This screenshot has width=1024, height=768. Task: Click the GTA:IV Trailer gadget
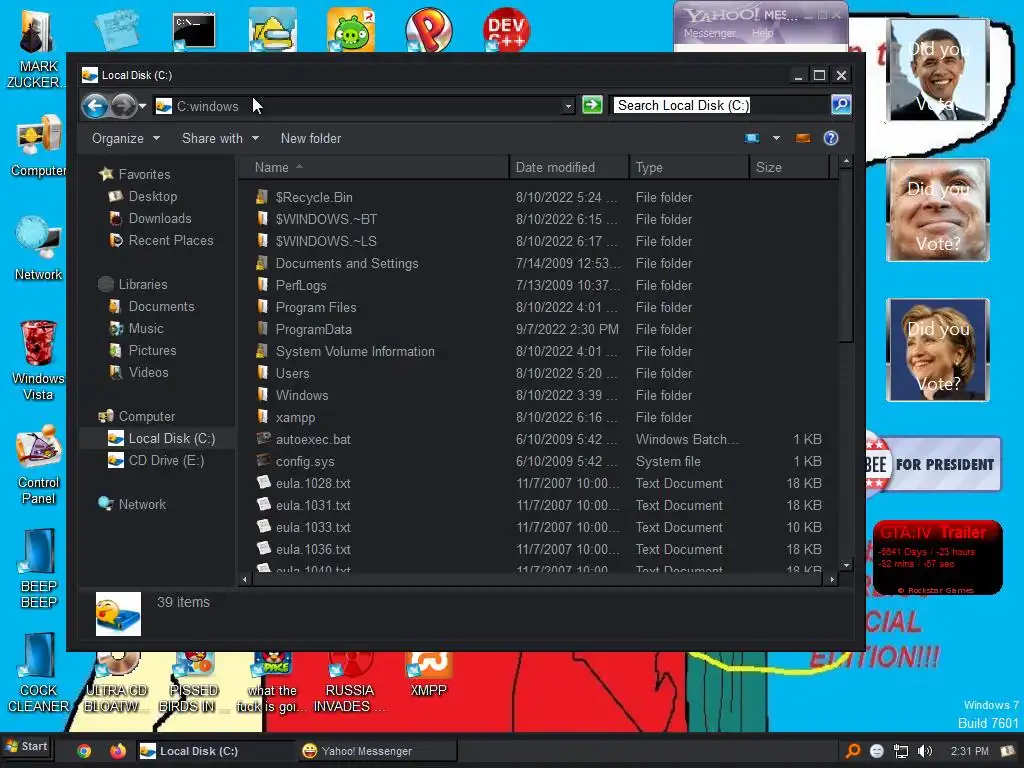938,557
